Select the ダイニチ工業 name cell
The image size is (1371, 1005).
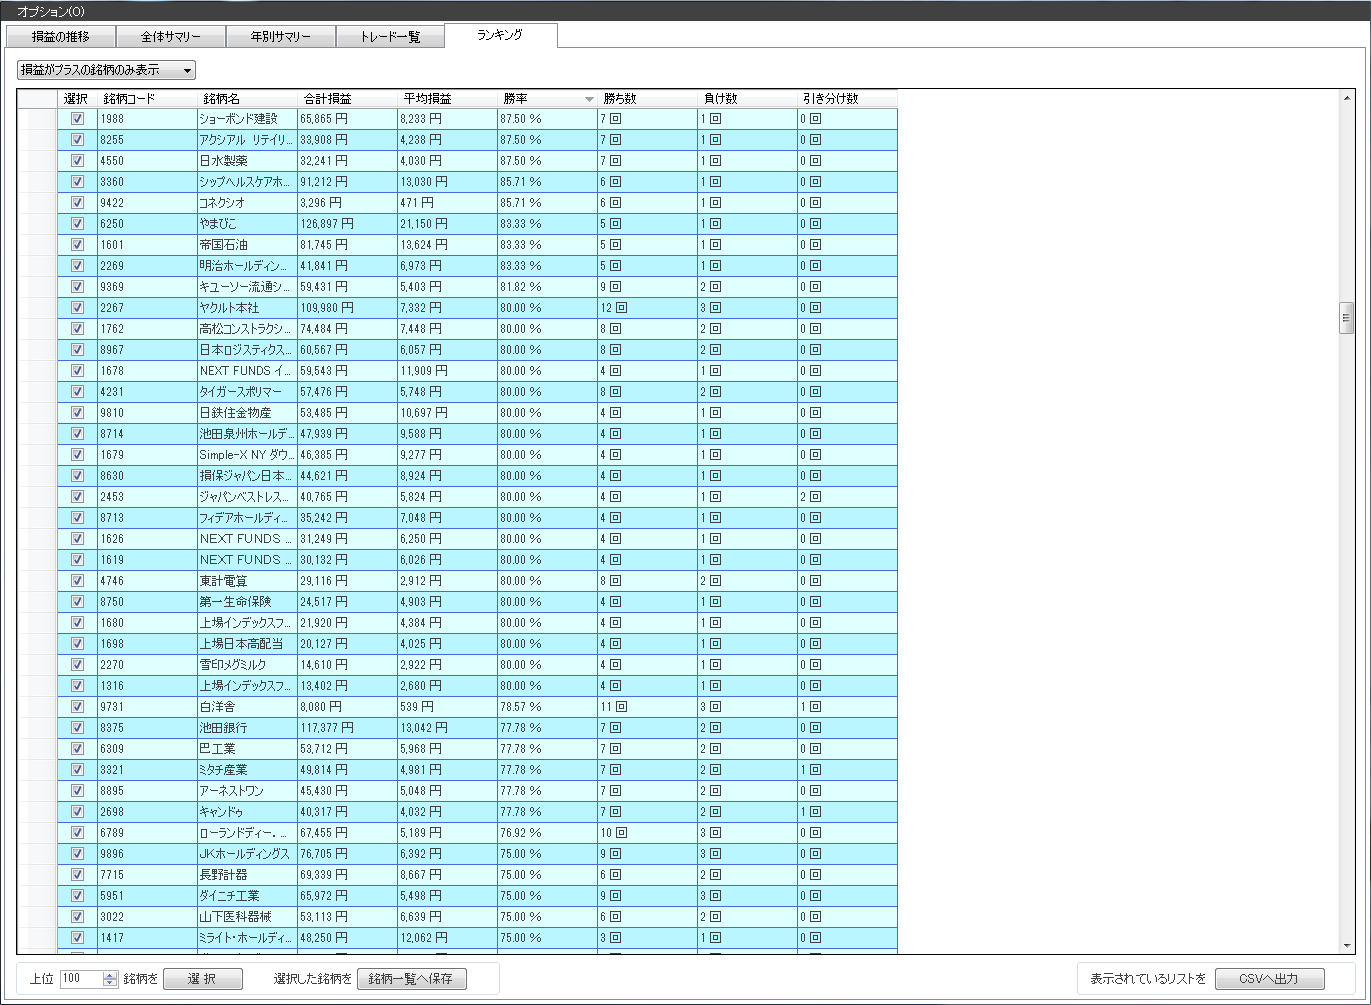click(247, 896)
